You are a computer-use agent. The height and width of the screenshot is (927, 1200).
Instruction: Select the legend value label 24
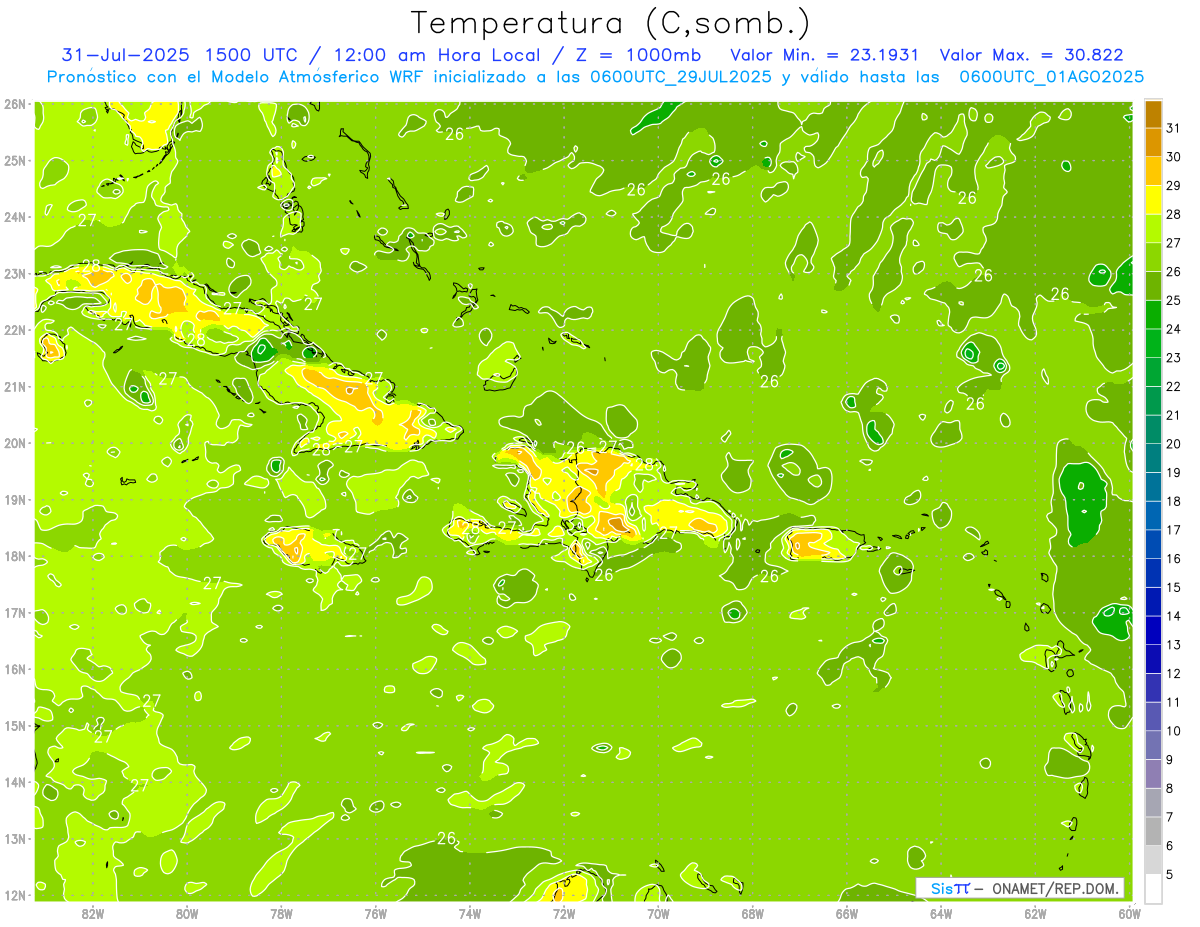pyautogui.click(x=1172, y=329)
